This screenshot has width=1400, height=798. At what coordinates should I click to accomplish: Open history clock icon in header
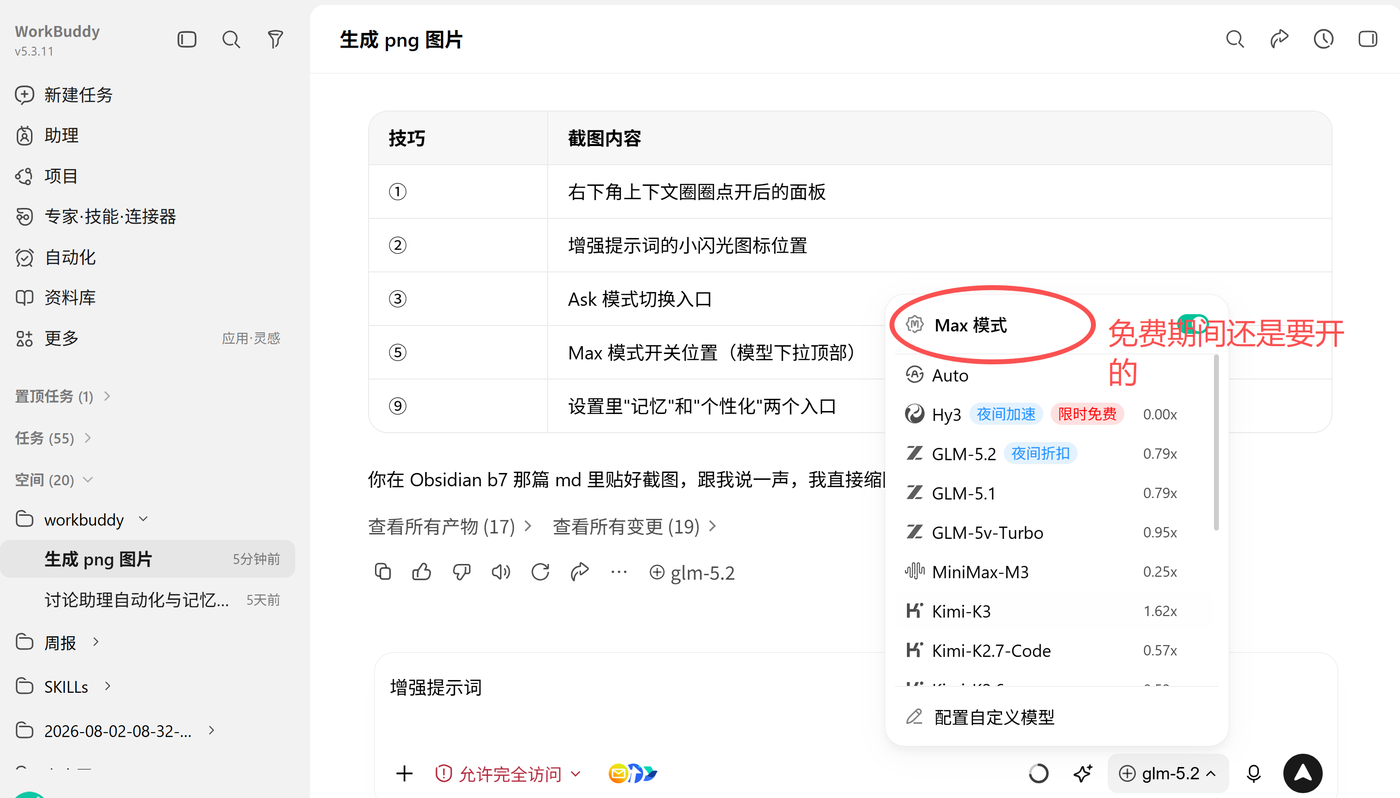(1324, 39)
